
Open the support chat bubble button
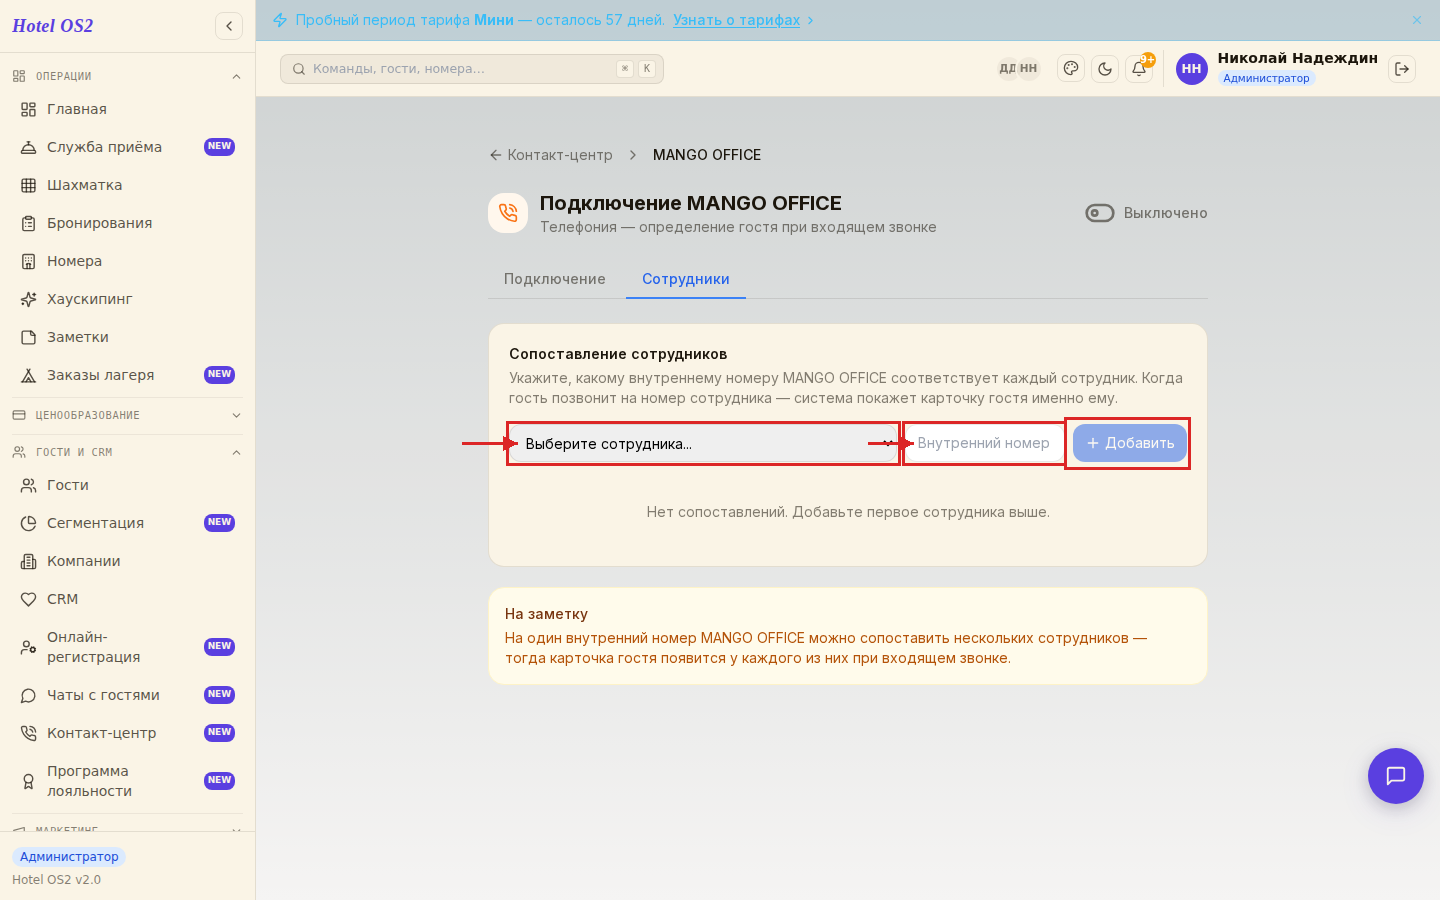tap(1396, 776)
